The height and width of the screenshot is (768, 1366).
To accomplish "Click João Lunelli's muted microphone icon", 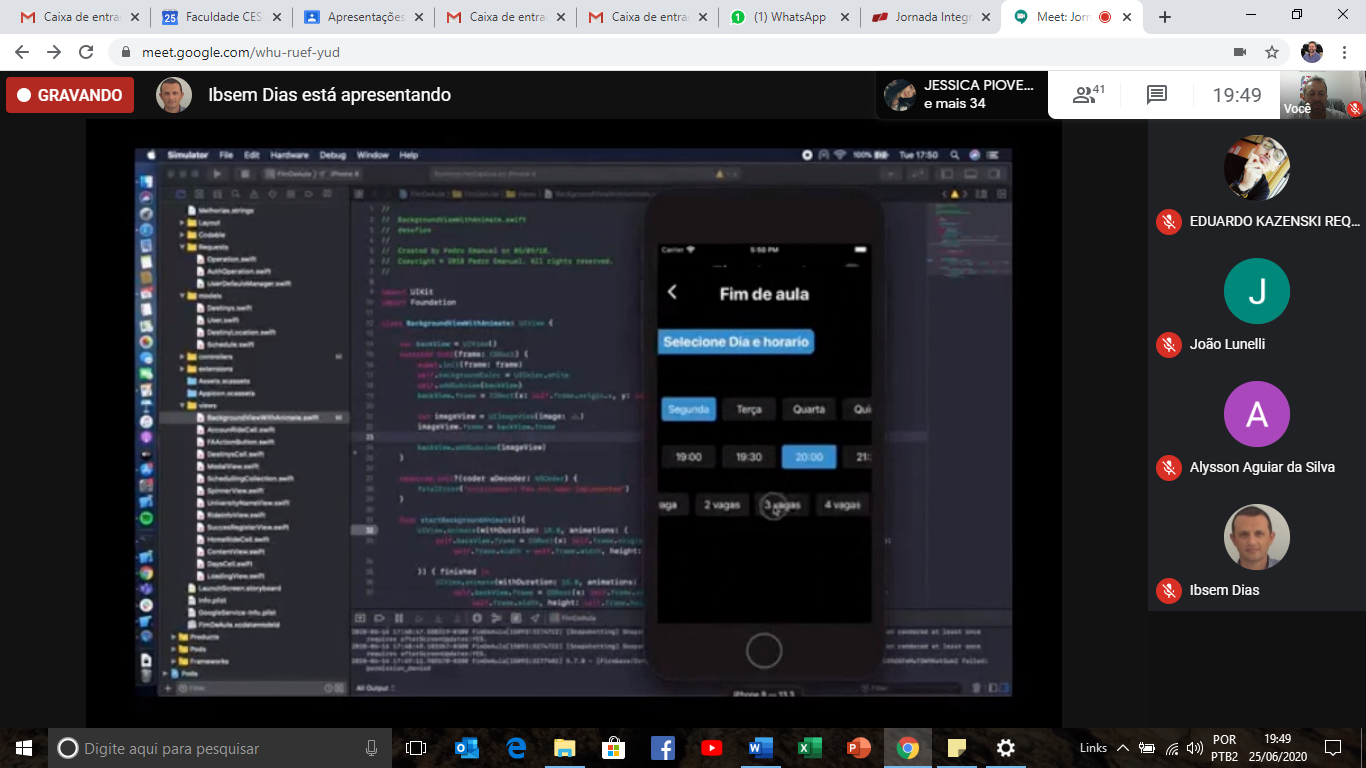I will [x=1168, y=344].
